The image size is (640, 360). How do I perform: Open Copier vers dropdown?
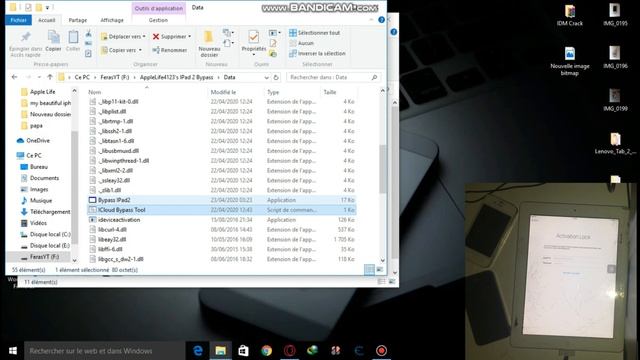122,50
